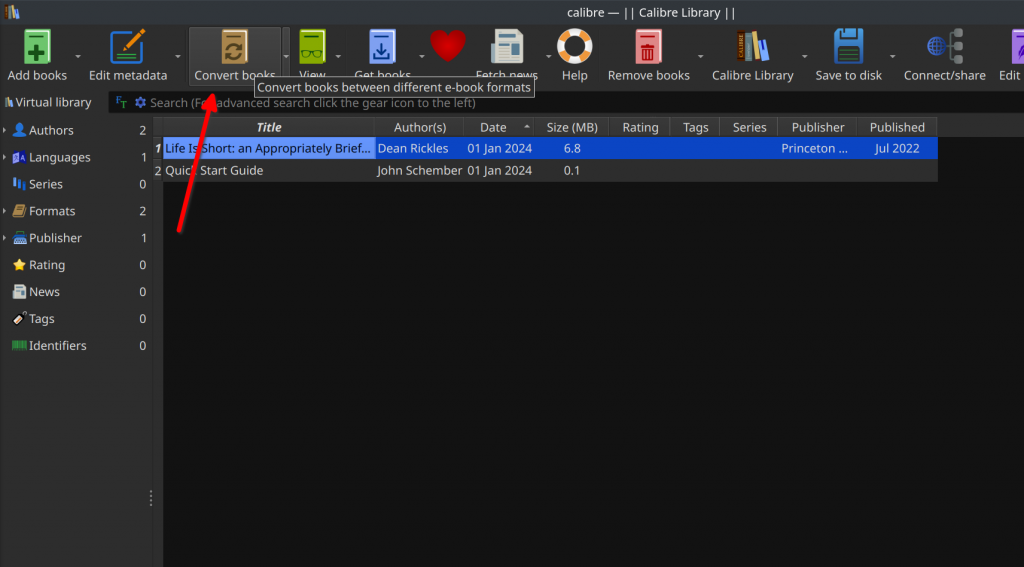Image resolution: width=1024 pixels, height=567 pixels.
Task: Open the Help lifebuoy icon
Action: (575, 46)
